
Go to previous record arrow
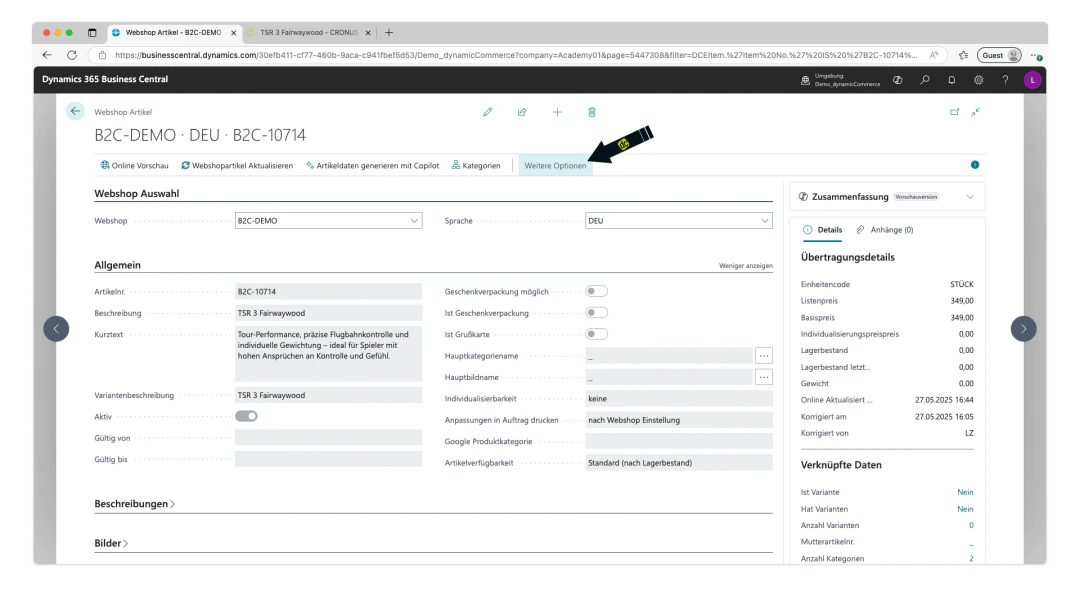click(56, 328)
